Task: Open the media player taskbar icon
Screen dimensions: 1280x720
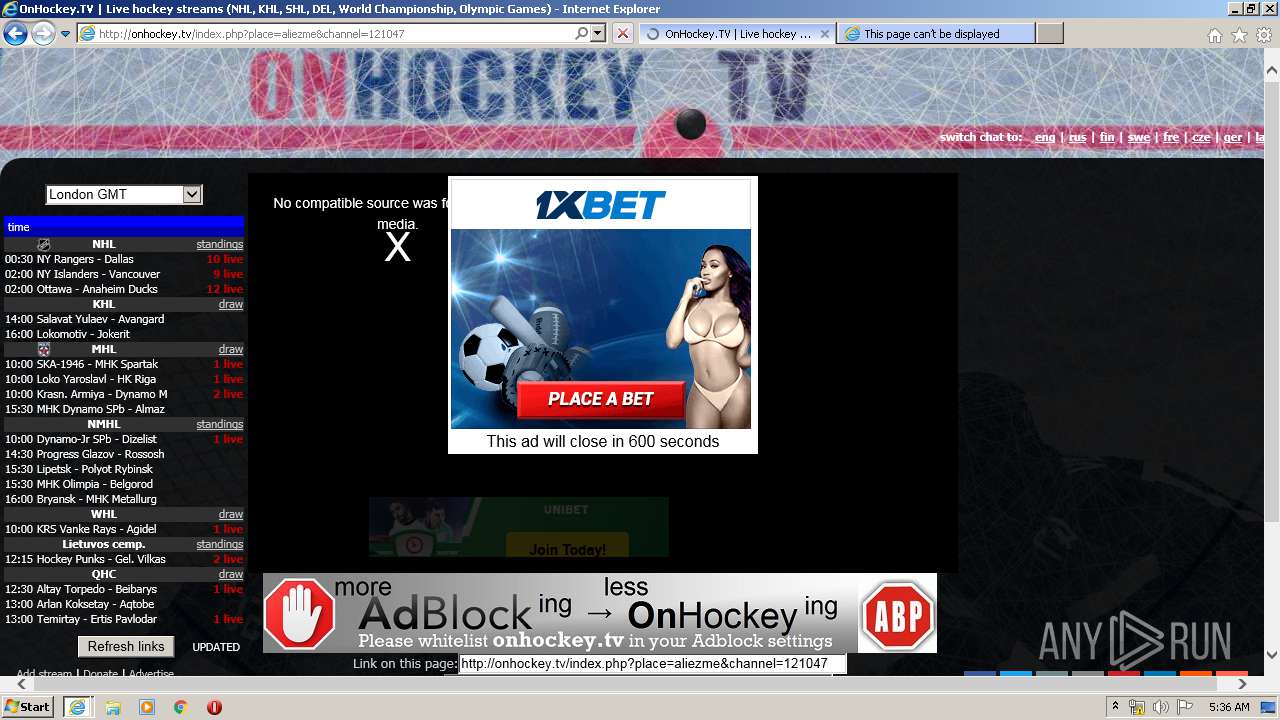Action: (x=147, y=707)
